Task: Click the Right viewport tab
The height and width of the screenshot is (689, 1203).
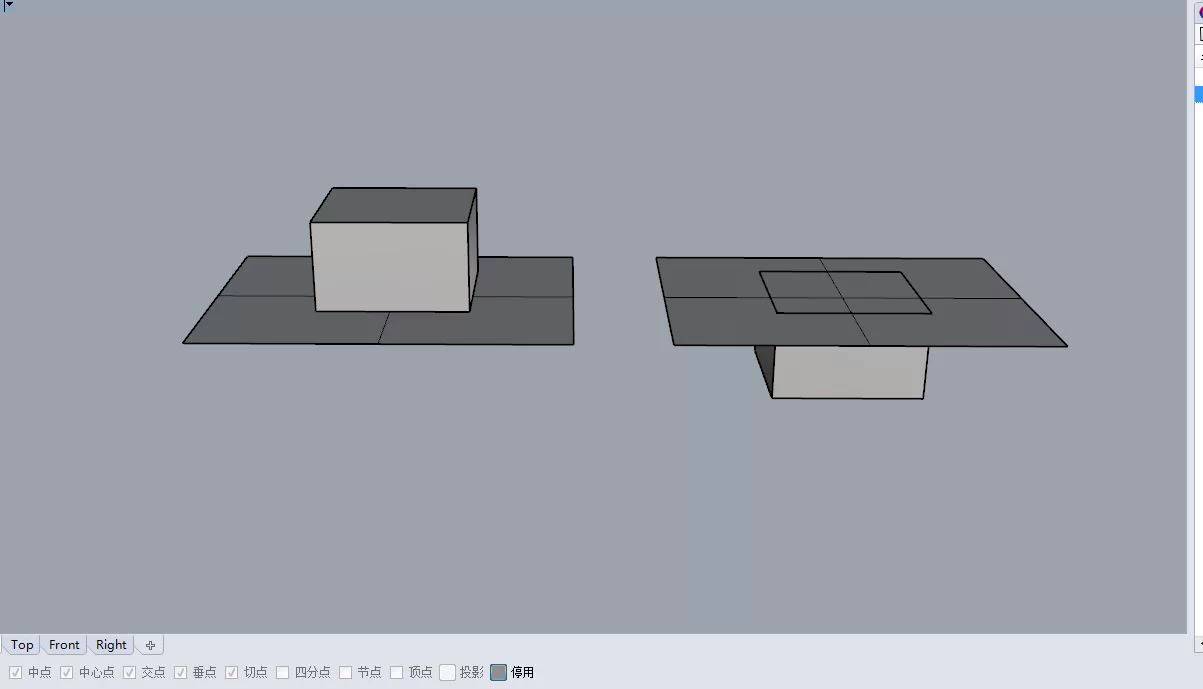Action: 110,644
